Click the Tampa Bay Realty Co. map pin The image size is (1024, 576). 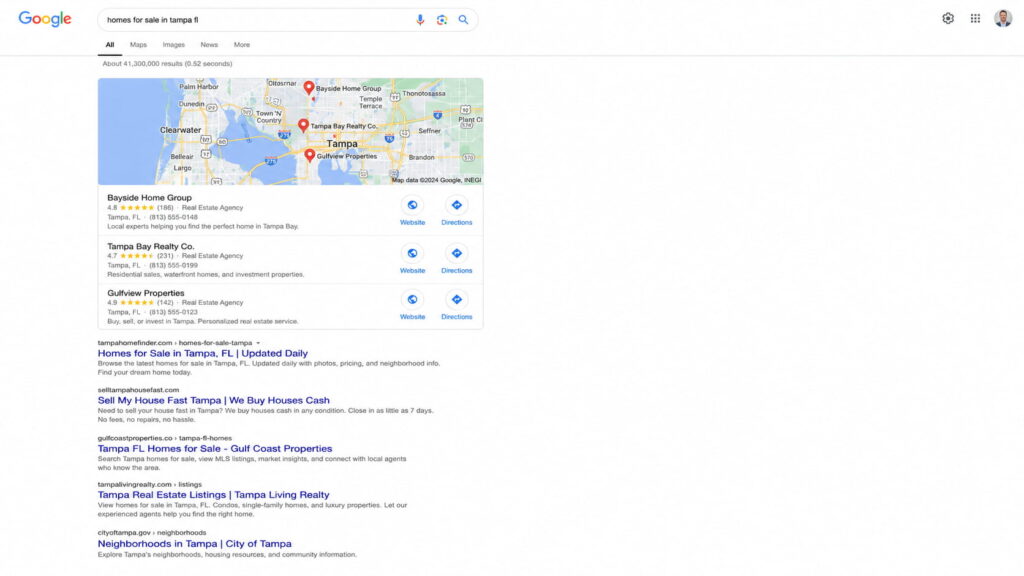tap(303, 125)
